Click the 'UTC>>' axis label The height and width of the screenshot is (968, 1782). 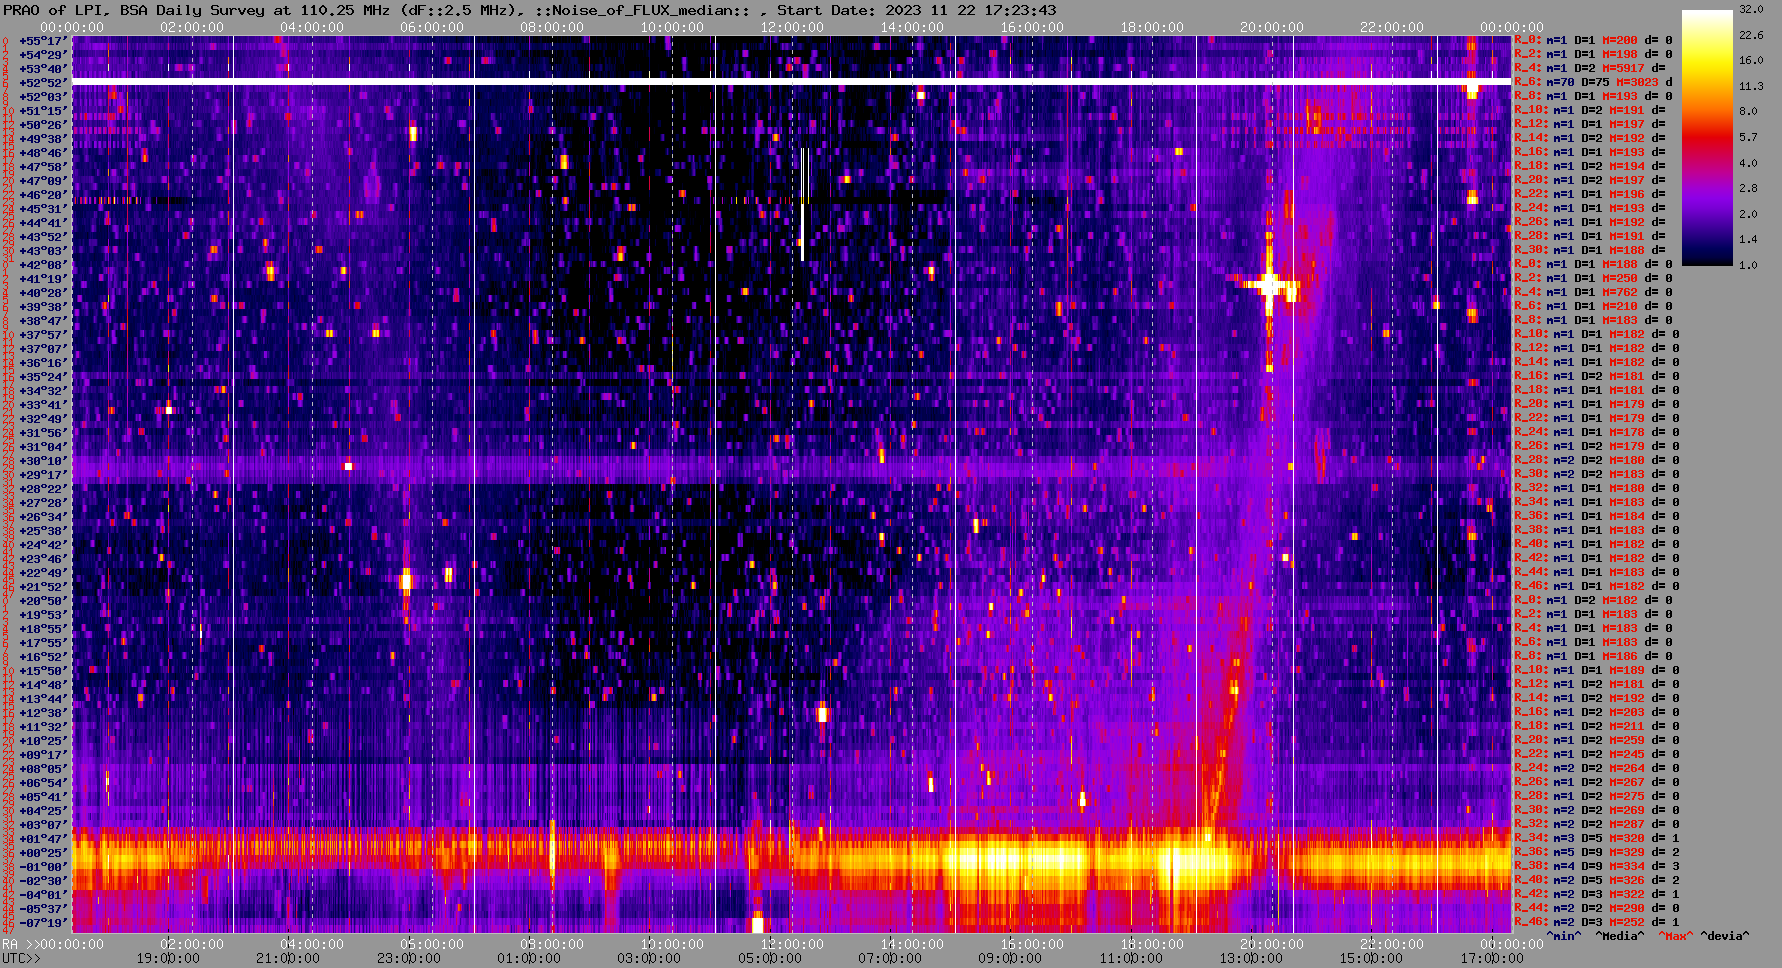tap(21, 958)
